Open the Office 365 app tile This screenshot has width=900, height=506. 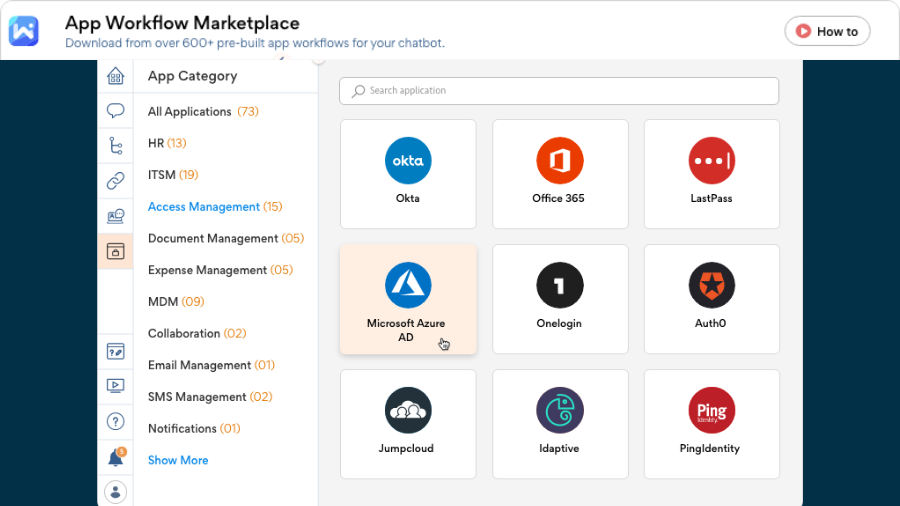(559, 173)
